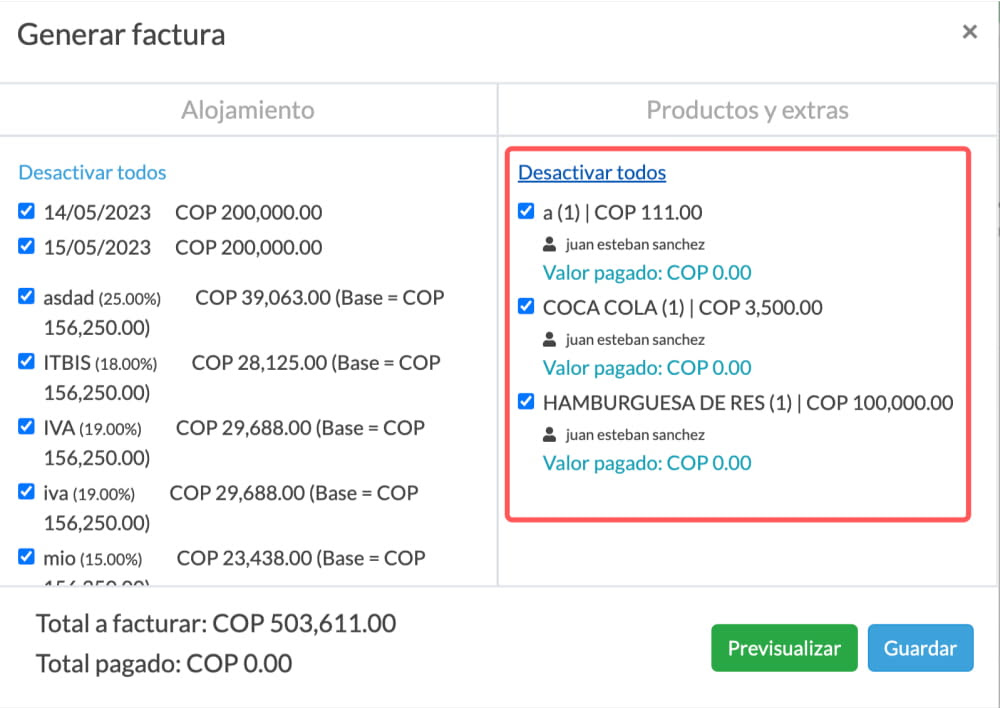Click the person icon under item a (1)
Image resolution: width=1000 pixels, height=708 pixels.
pyautogui.click(x=549, y=244)
